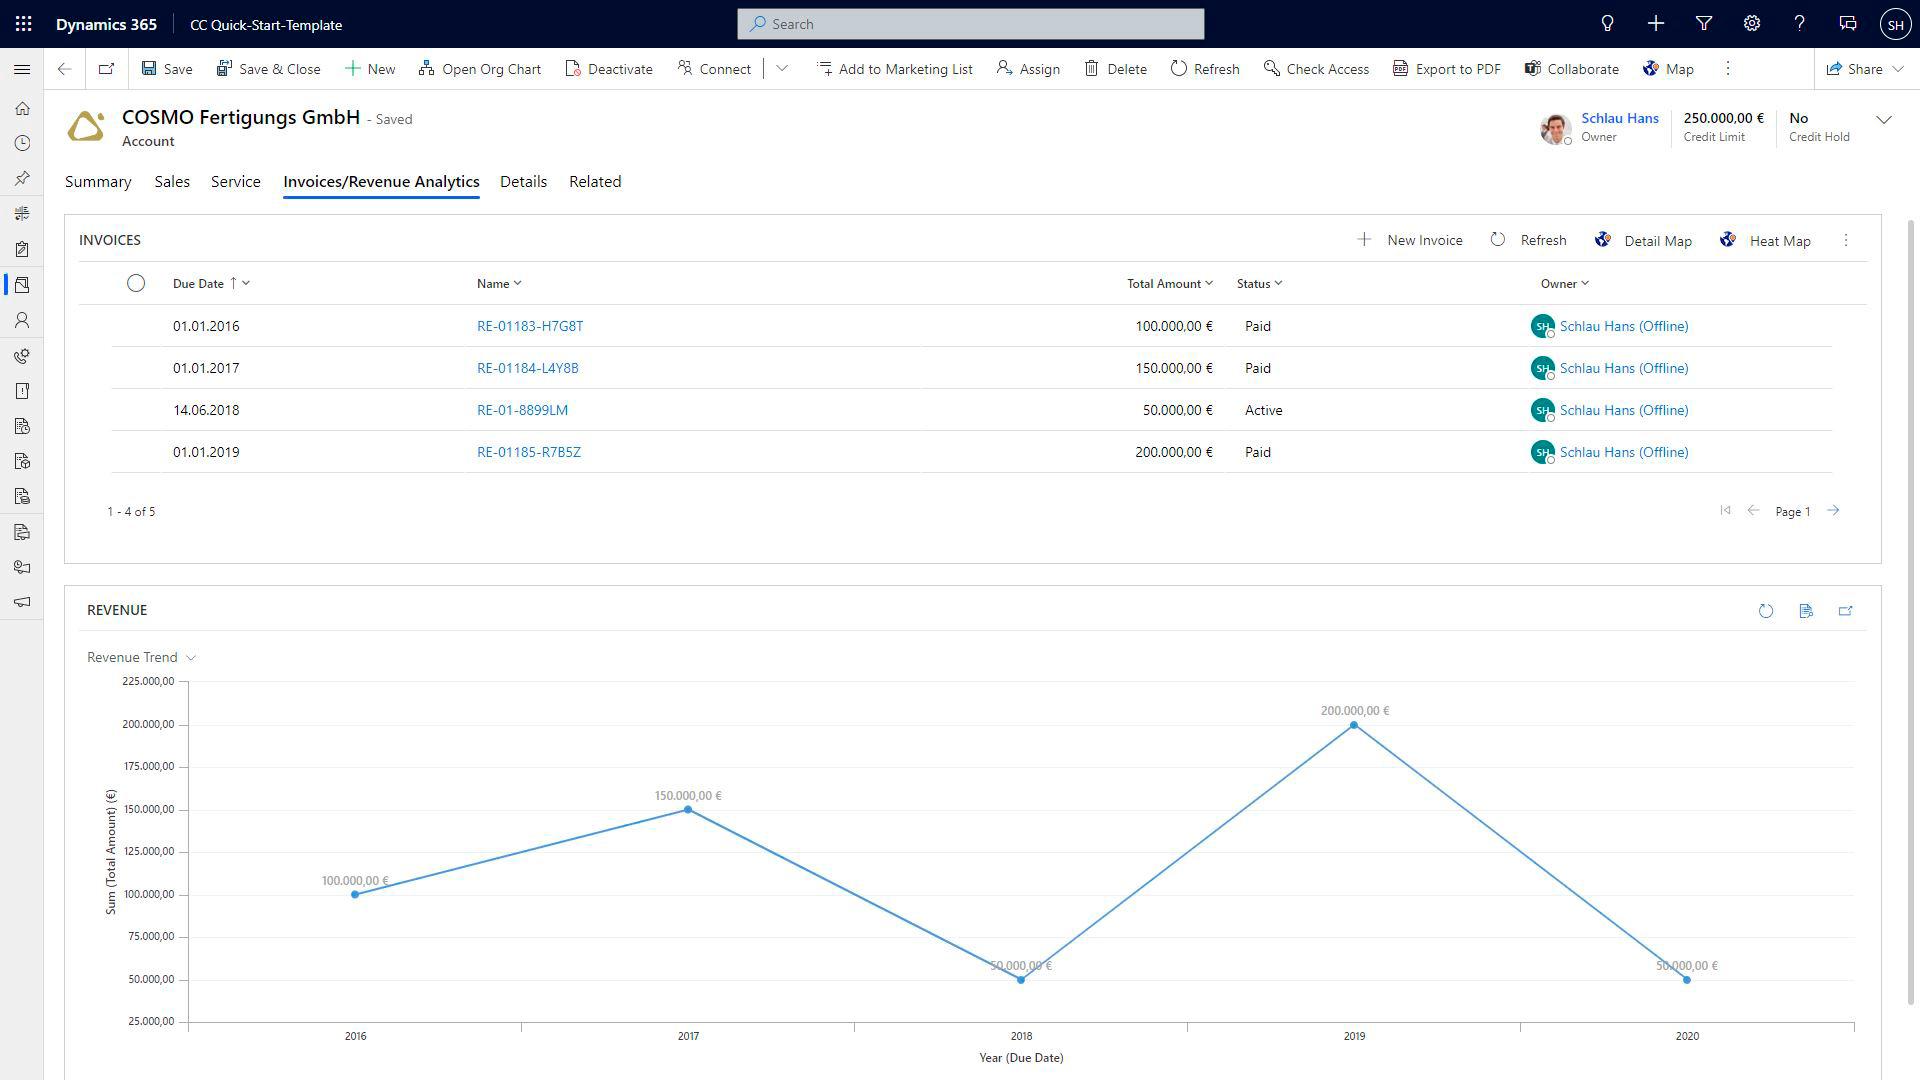Screen dimensions: 1920x1080
Task: Navigate to next page using arrow
Action: pyautogui.click(x=1836, y=510)
